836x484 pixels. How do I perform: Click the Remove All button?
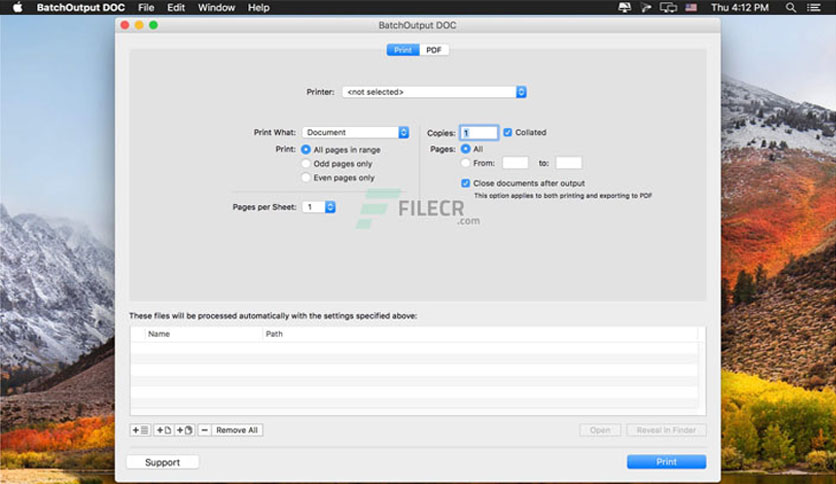pos(237,430)
